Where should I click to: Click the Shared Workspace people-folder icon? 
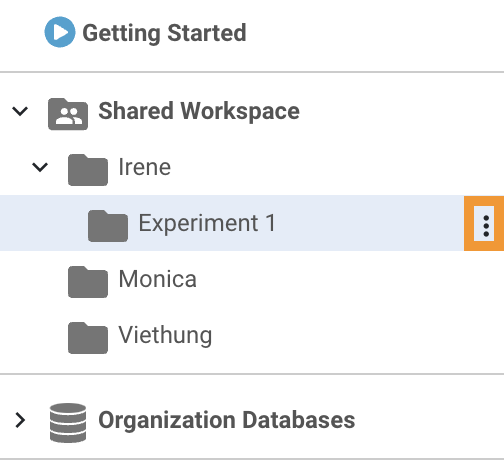point(68,114)
